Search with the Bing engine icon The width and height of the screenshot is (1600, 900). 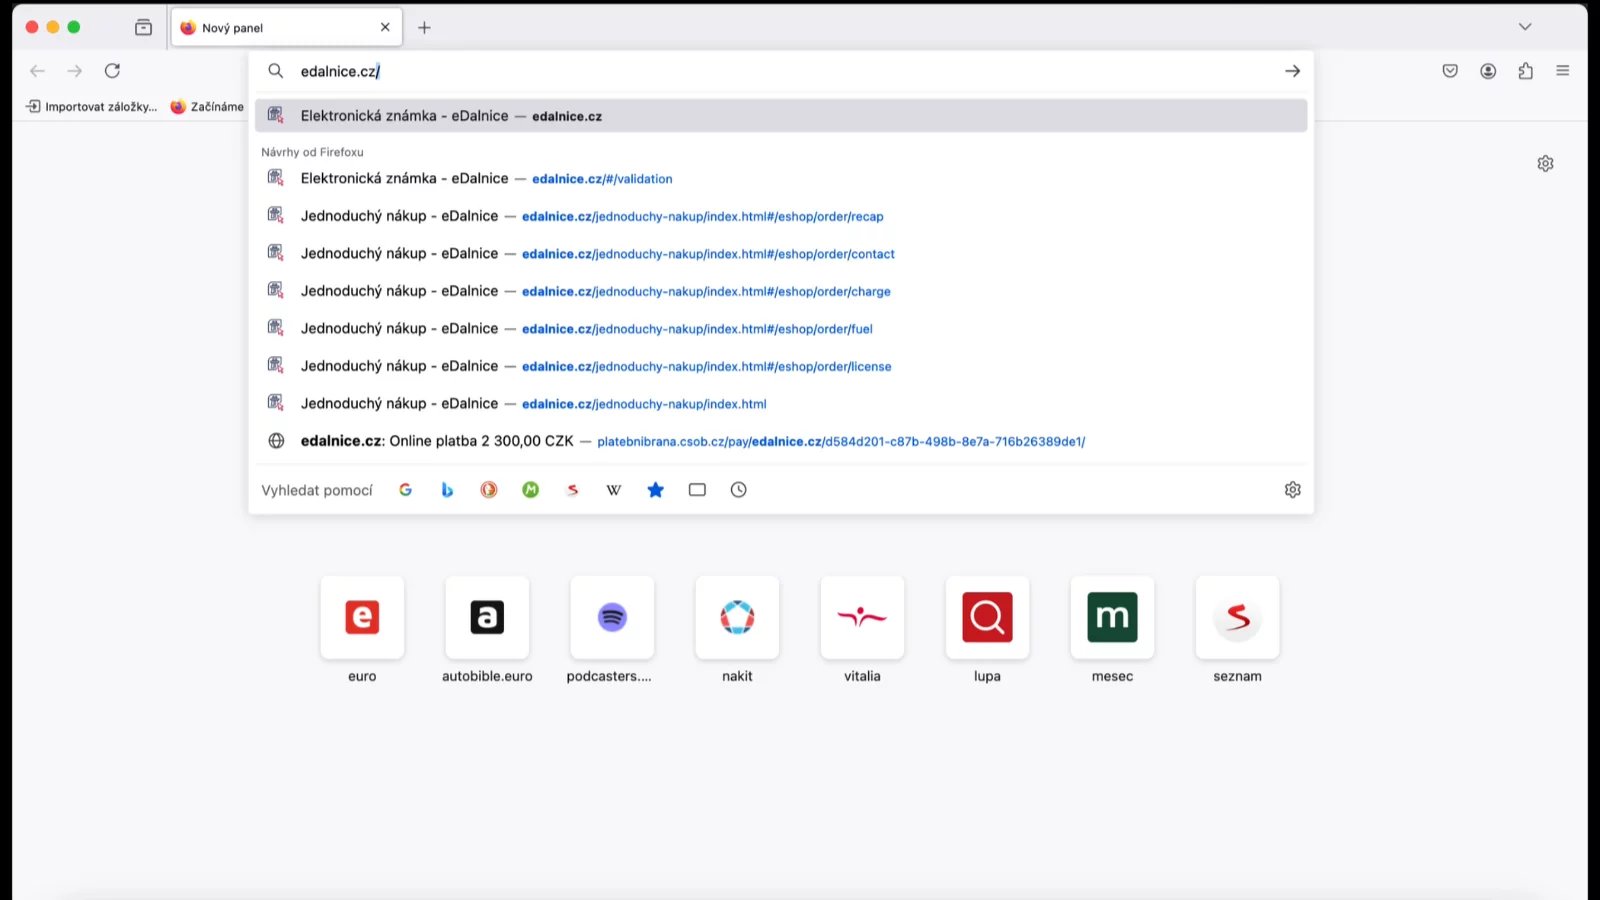click(447, 490)
